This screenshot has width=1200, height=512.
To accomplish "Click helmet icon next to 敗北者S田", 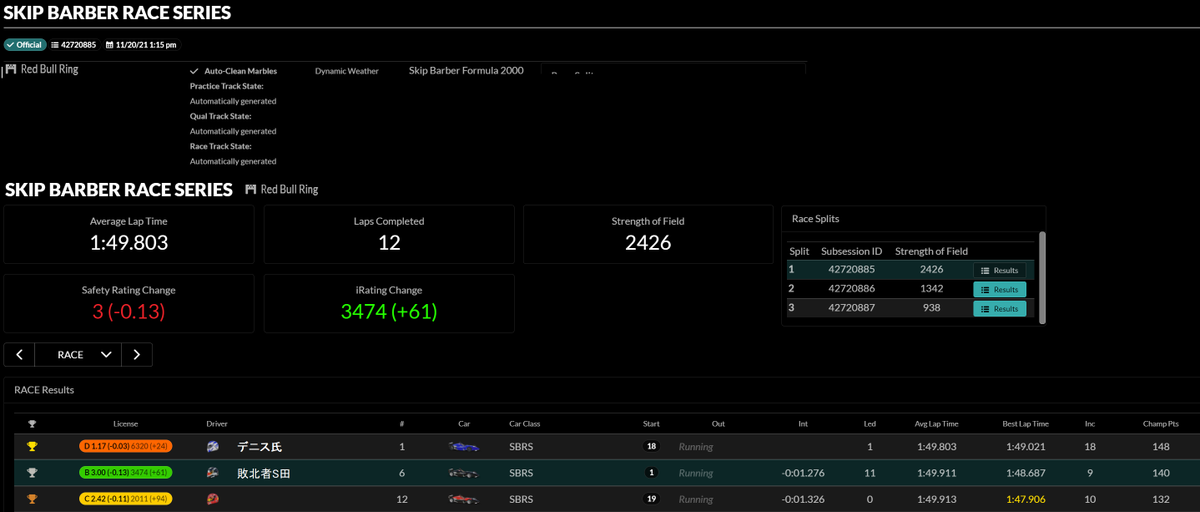I will click(212, 473).
